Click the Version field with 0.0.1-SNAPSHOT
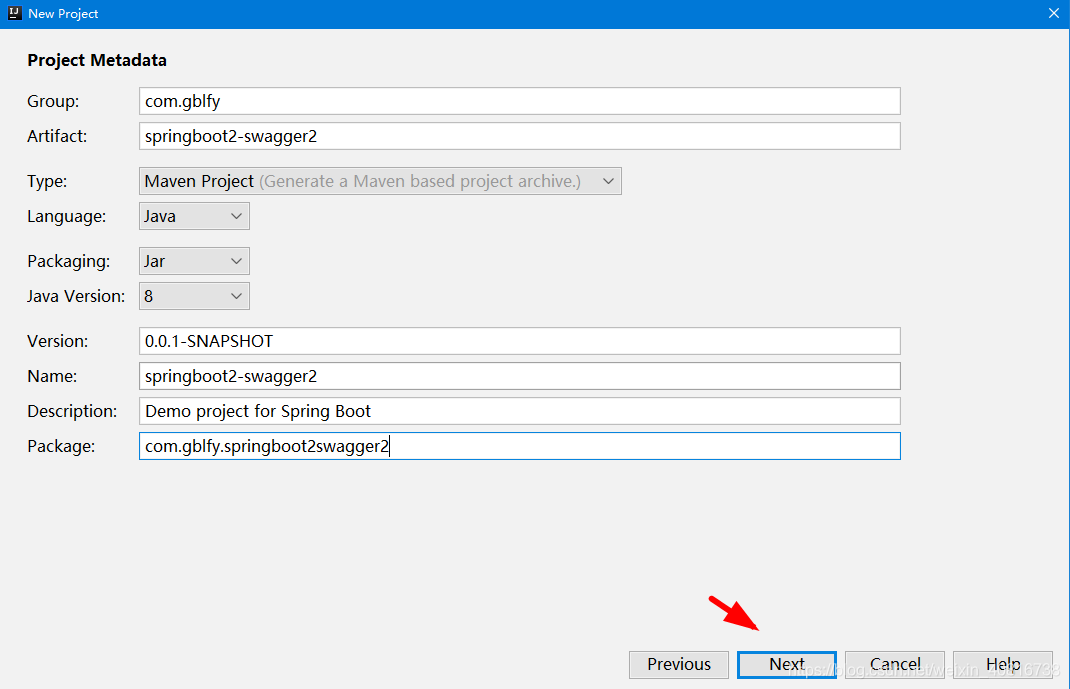The image size is (1070, 689). pos(519,341)
